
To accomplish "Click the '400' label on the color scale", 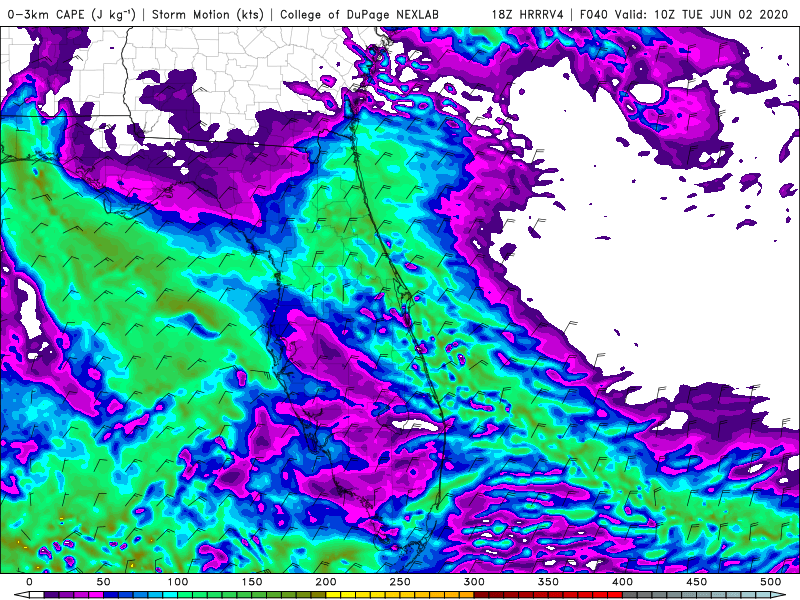I will [x=622, y=582].
